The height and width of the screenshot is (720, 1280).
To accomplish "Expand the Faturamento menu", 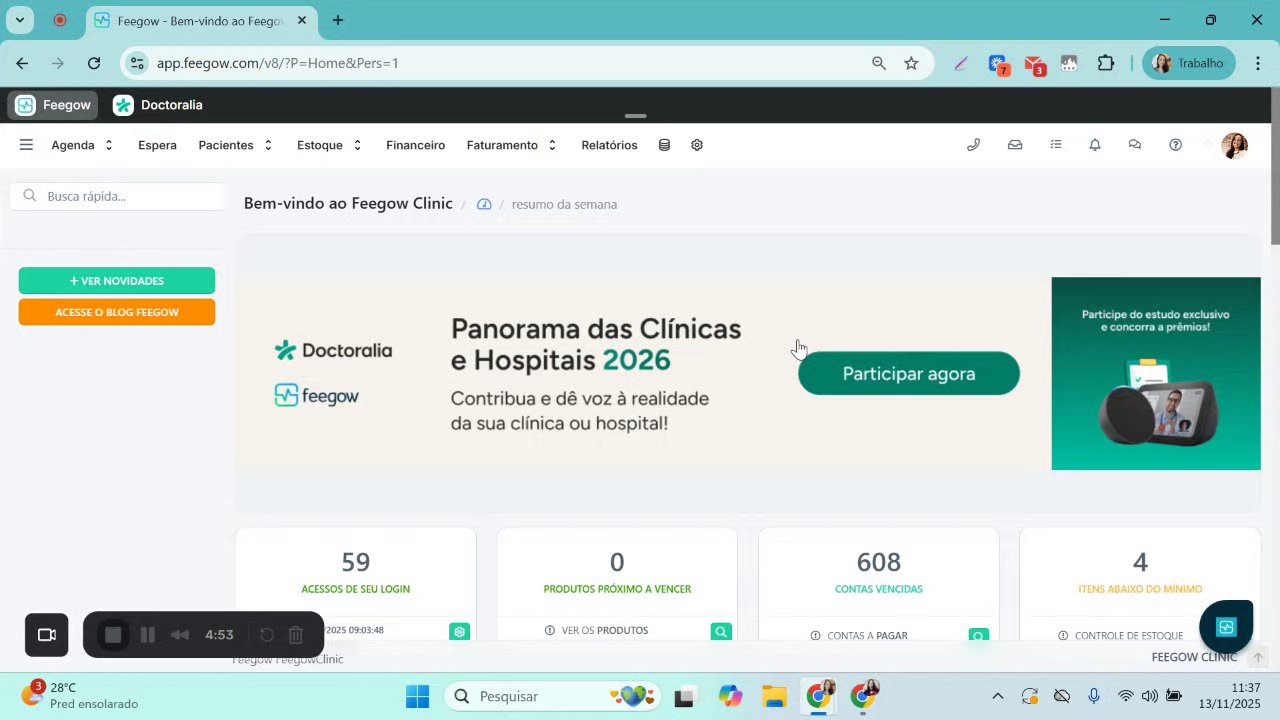I will point(511,145).
